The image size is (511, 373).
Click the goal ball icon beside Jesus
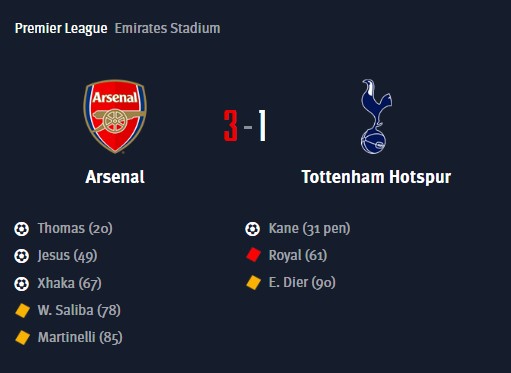click(x=22, y=256)
